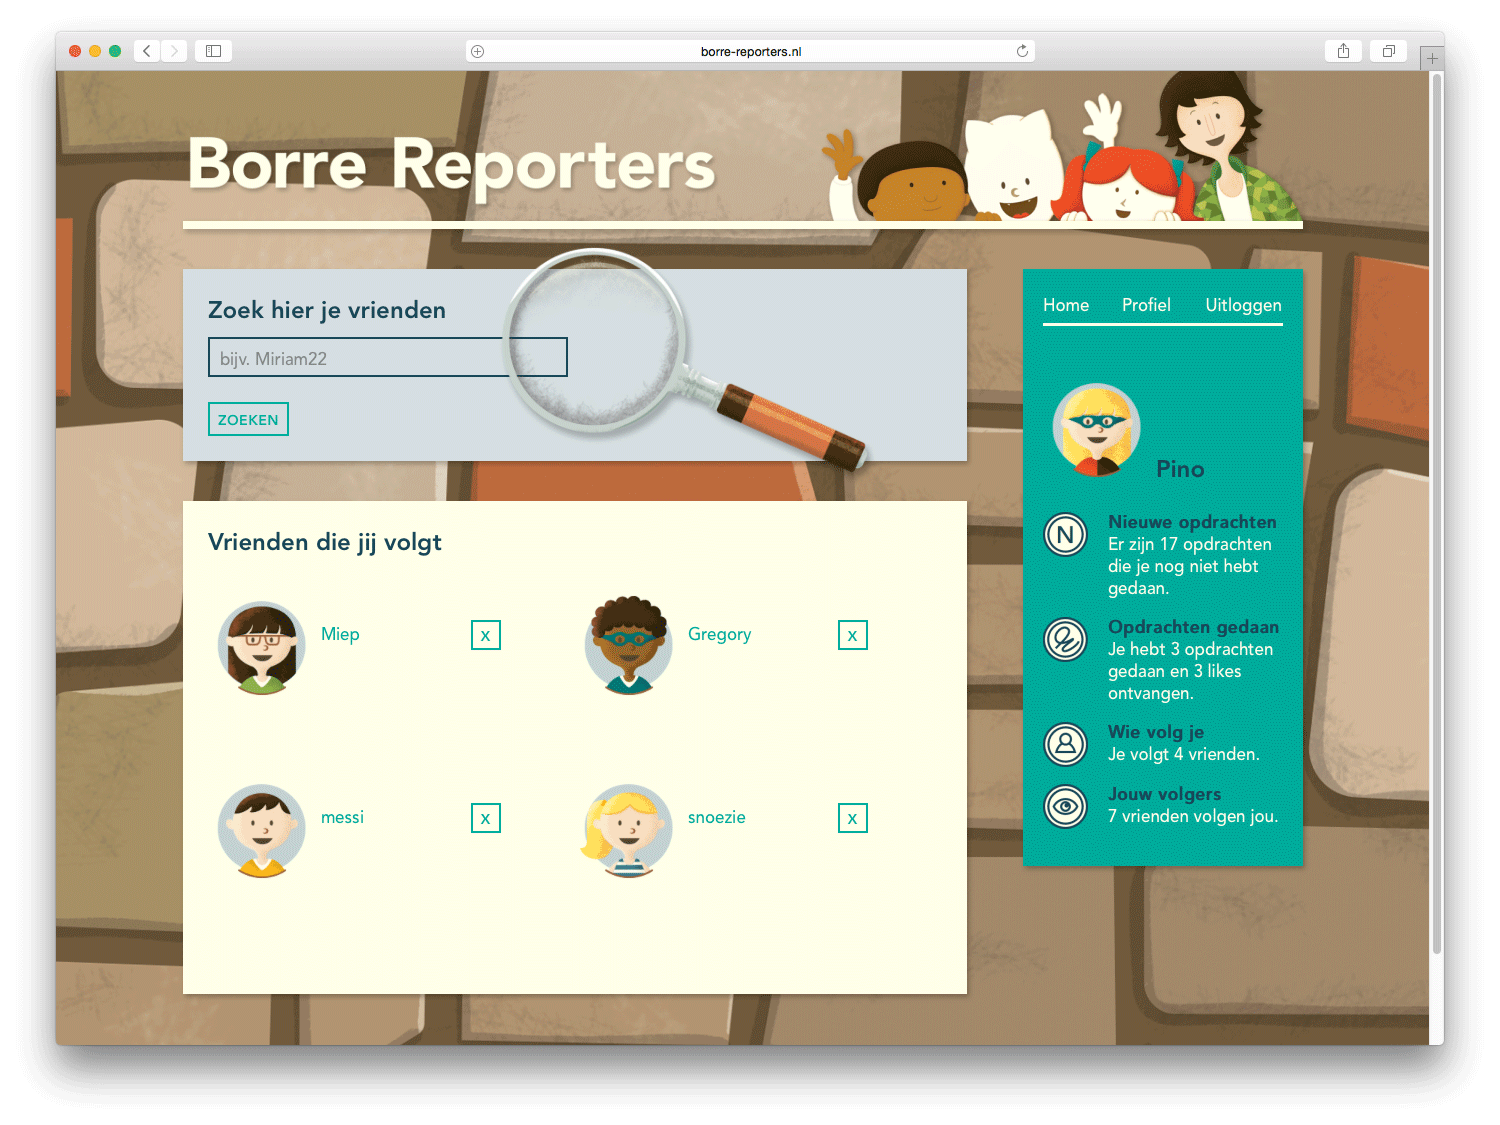Click the 'Zoek hier je vrienden' heading
The width and height of the screenshot is (1500, 1125).
(x=327, y=310)
